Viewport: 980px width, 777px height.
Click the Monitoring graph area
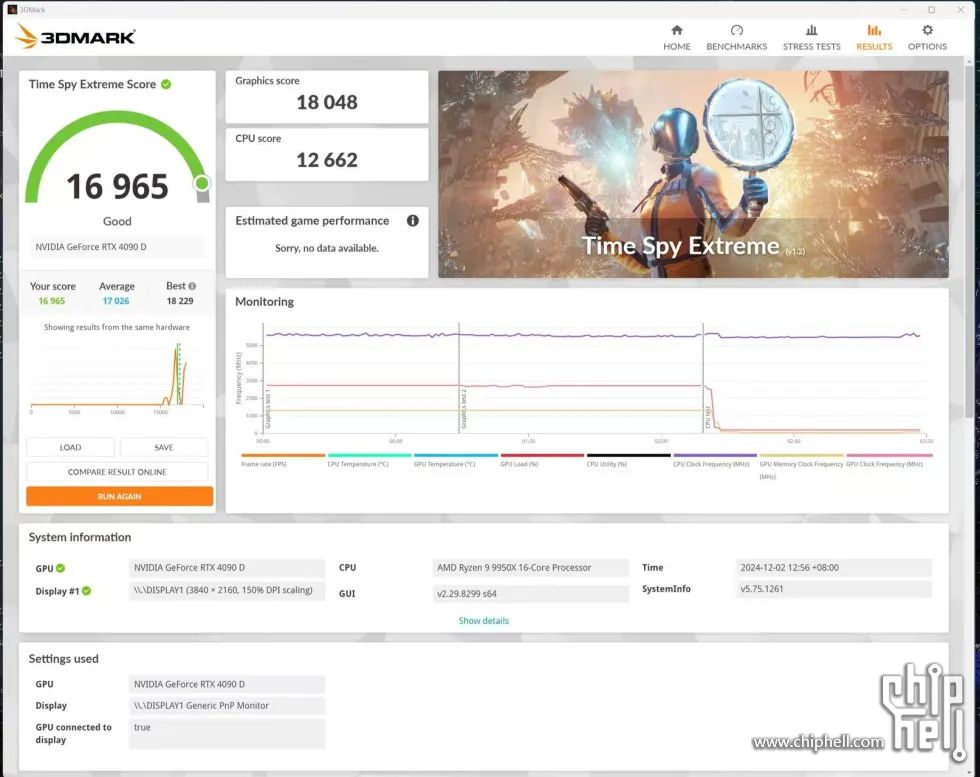click(x=594, y=378)
